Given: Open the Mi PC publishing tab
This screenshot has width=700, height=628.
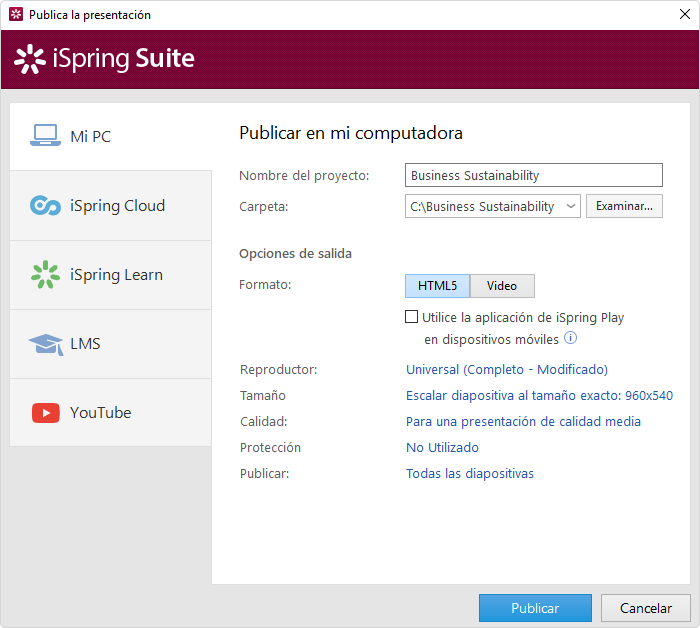Looking at the screenshot, I should coord(111,136).
